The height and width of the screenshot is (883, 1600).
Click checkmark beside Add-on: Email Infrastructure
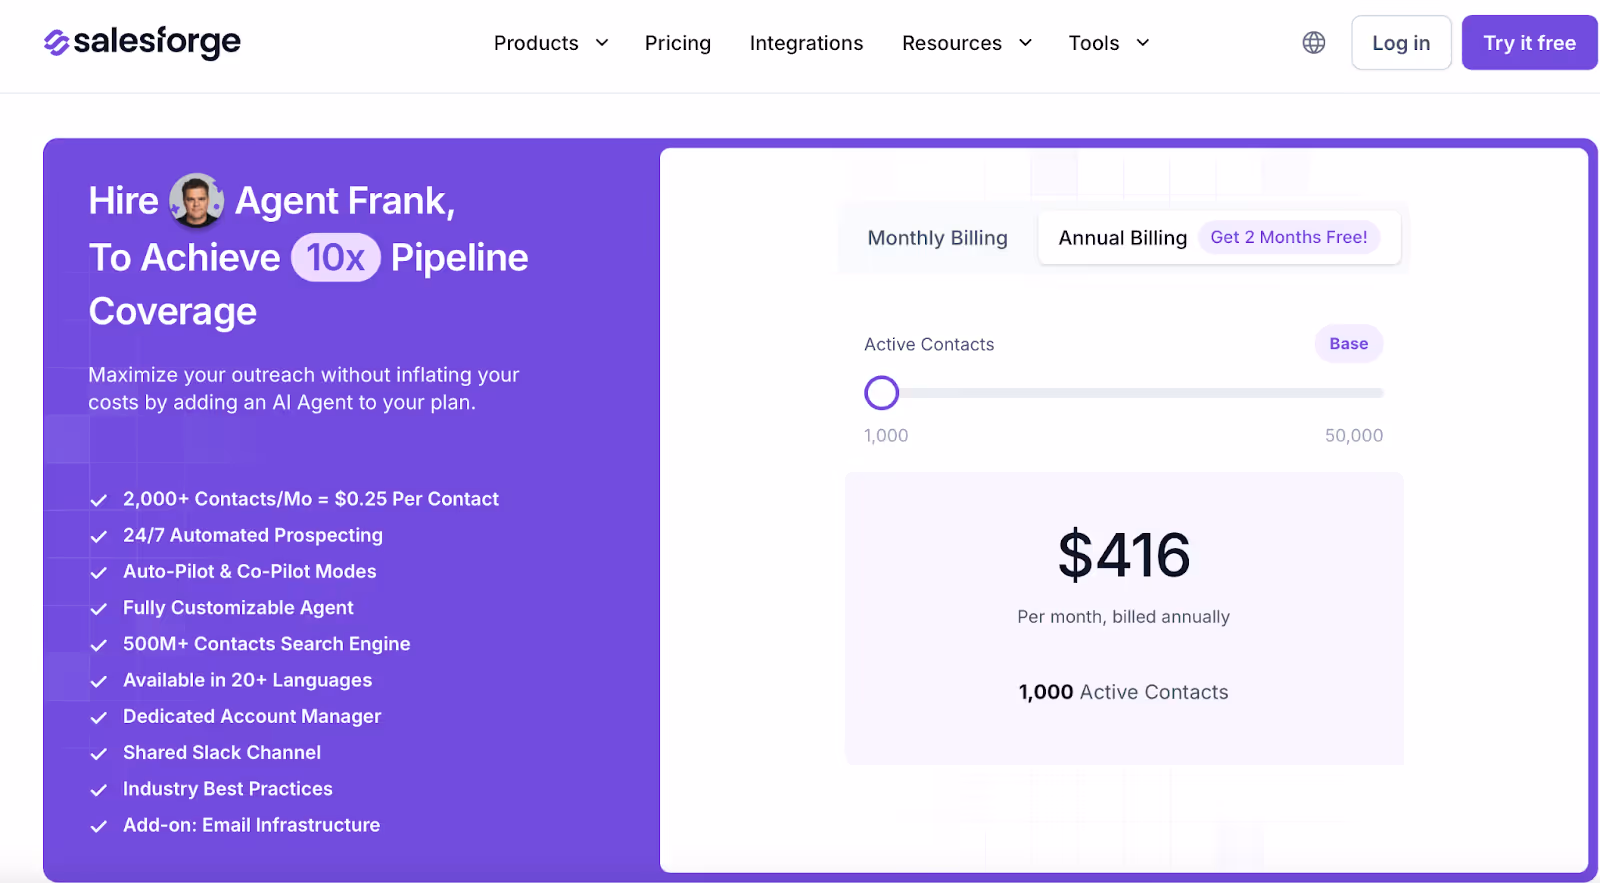tap(99, 827)
